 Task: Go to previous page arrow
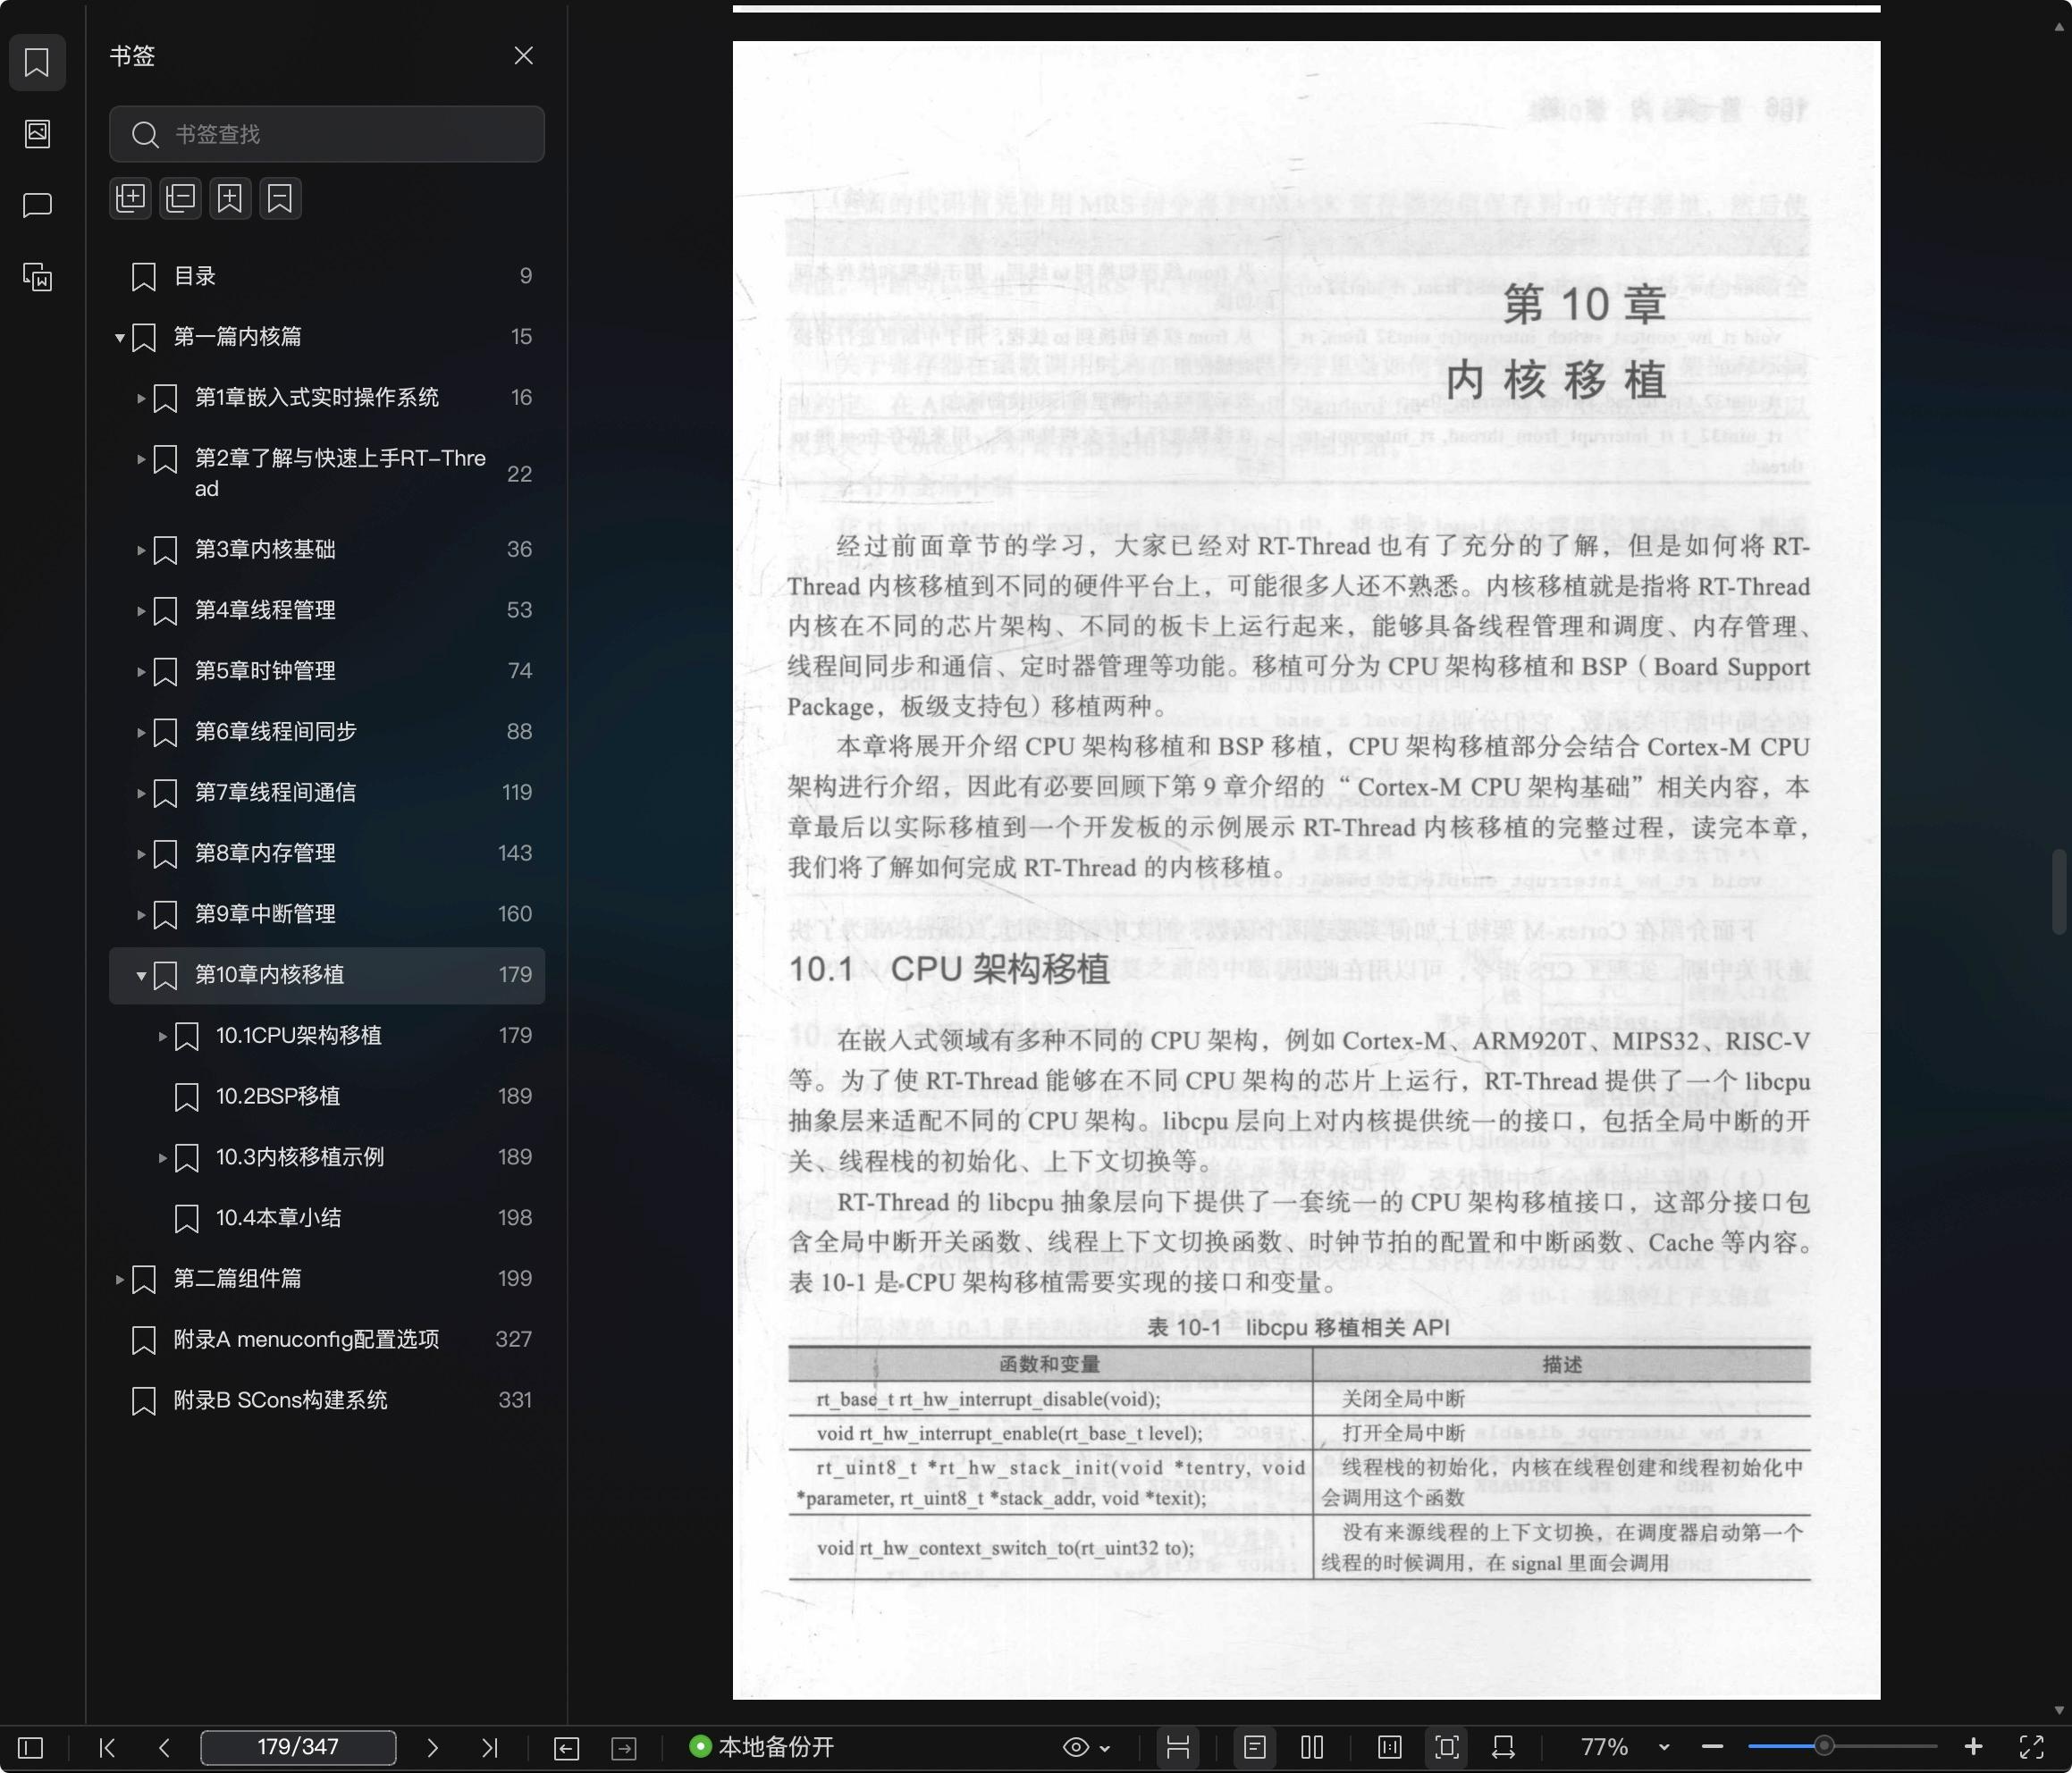coord(165,1747)
